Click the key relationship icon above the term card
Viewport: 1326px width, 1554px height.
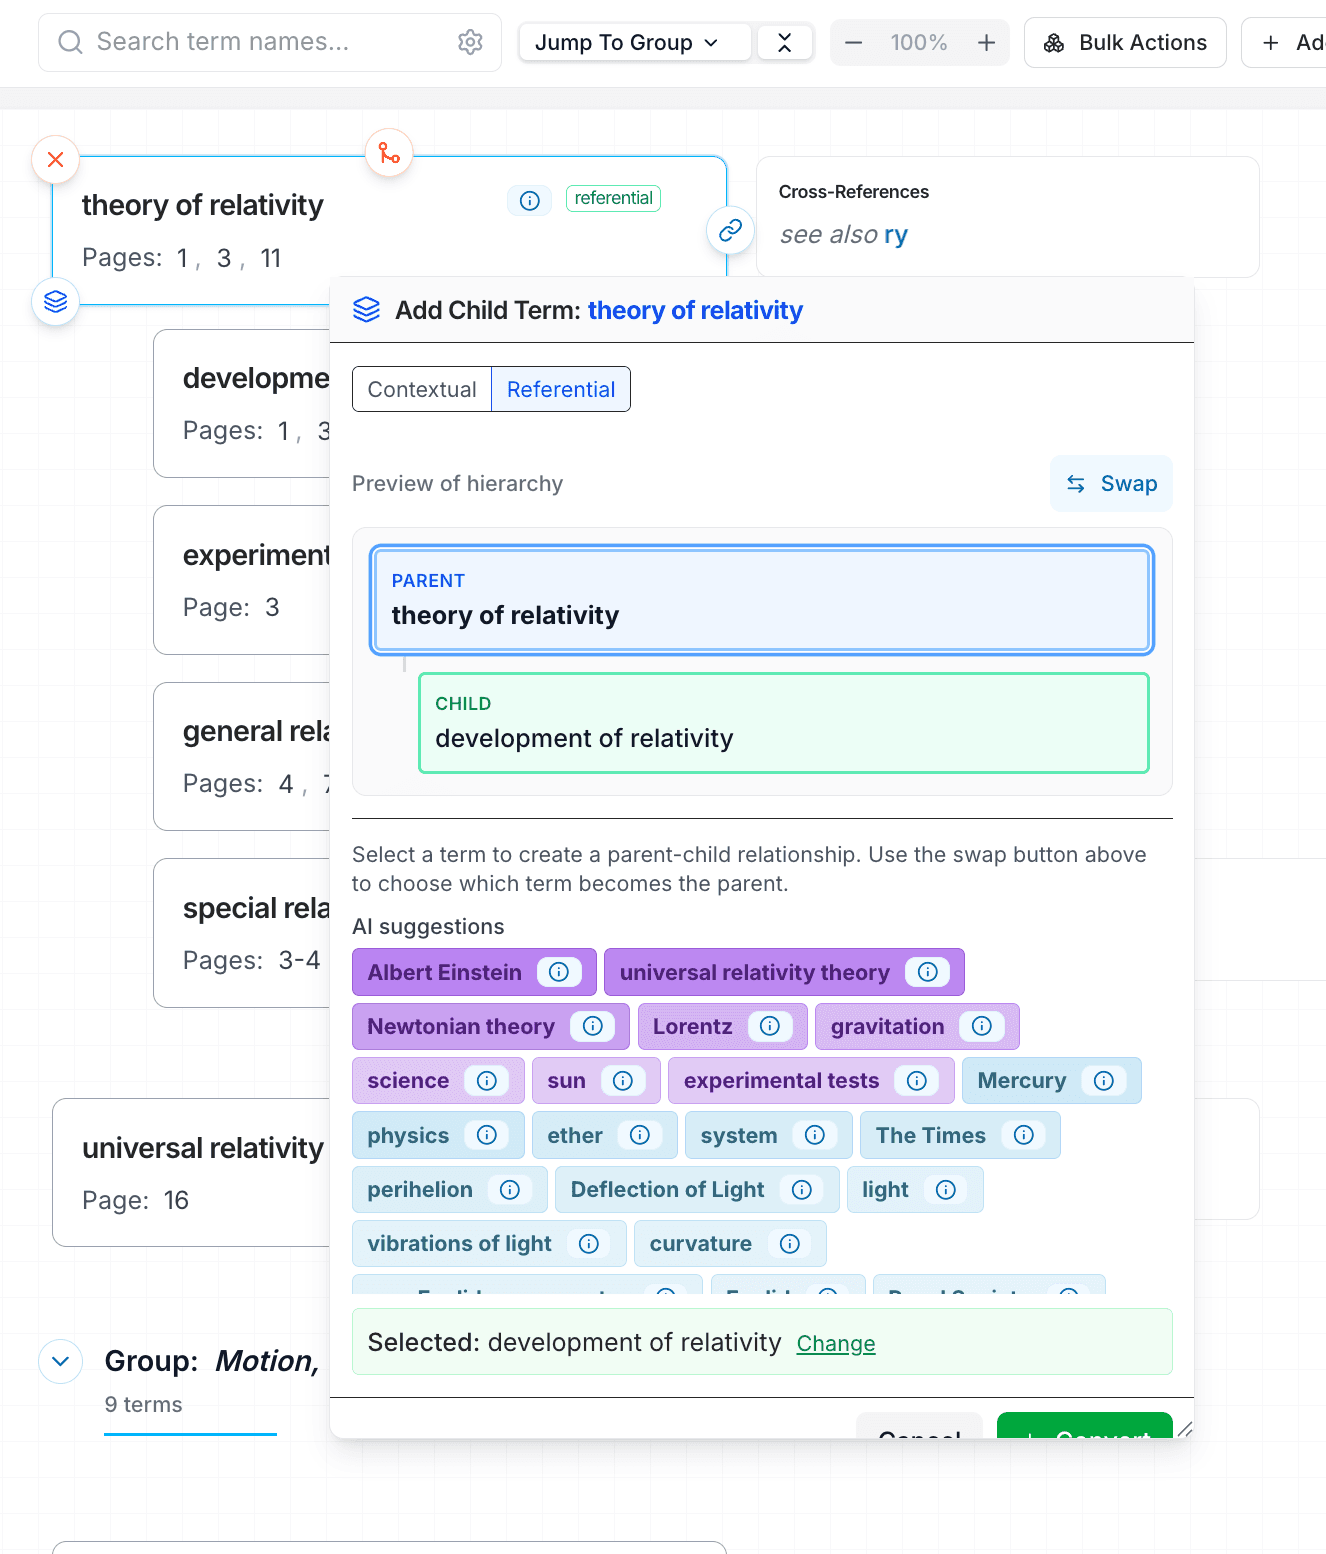click(389, 152)
